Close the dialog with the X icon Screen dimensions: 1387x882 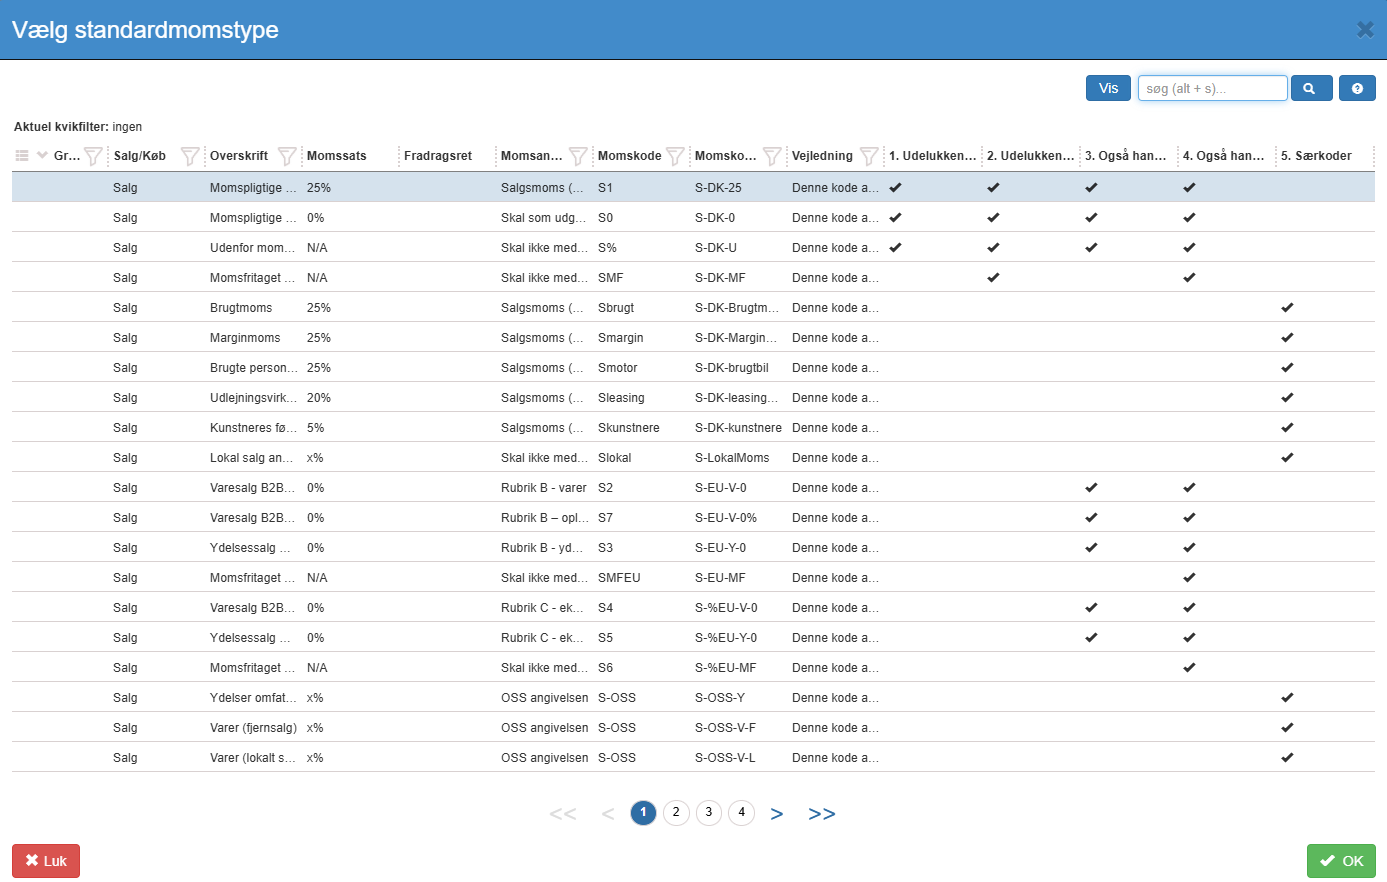pos(1365,30)
